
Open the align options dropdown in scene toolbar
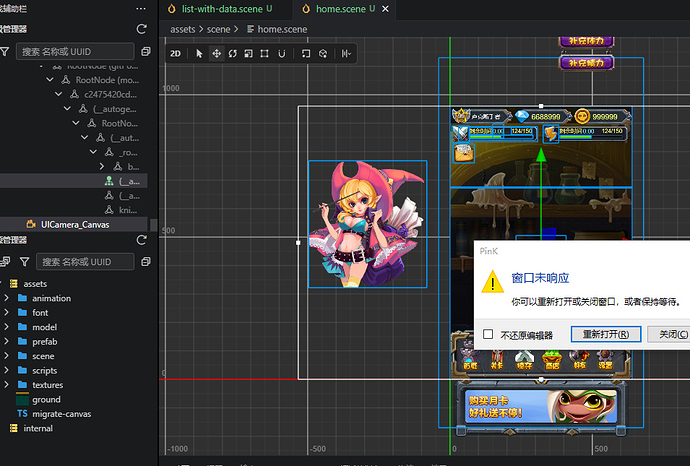(x=346, y=54)
